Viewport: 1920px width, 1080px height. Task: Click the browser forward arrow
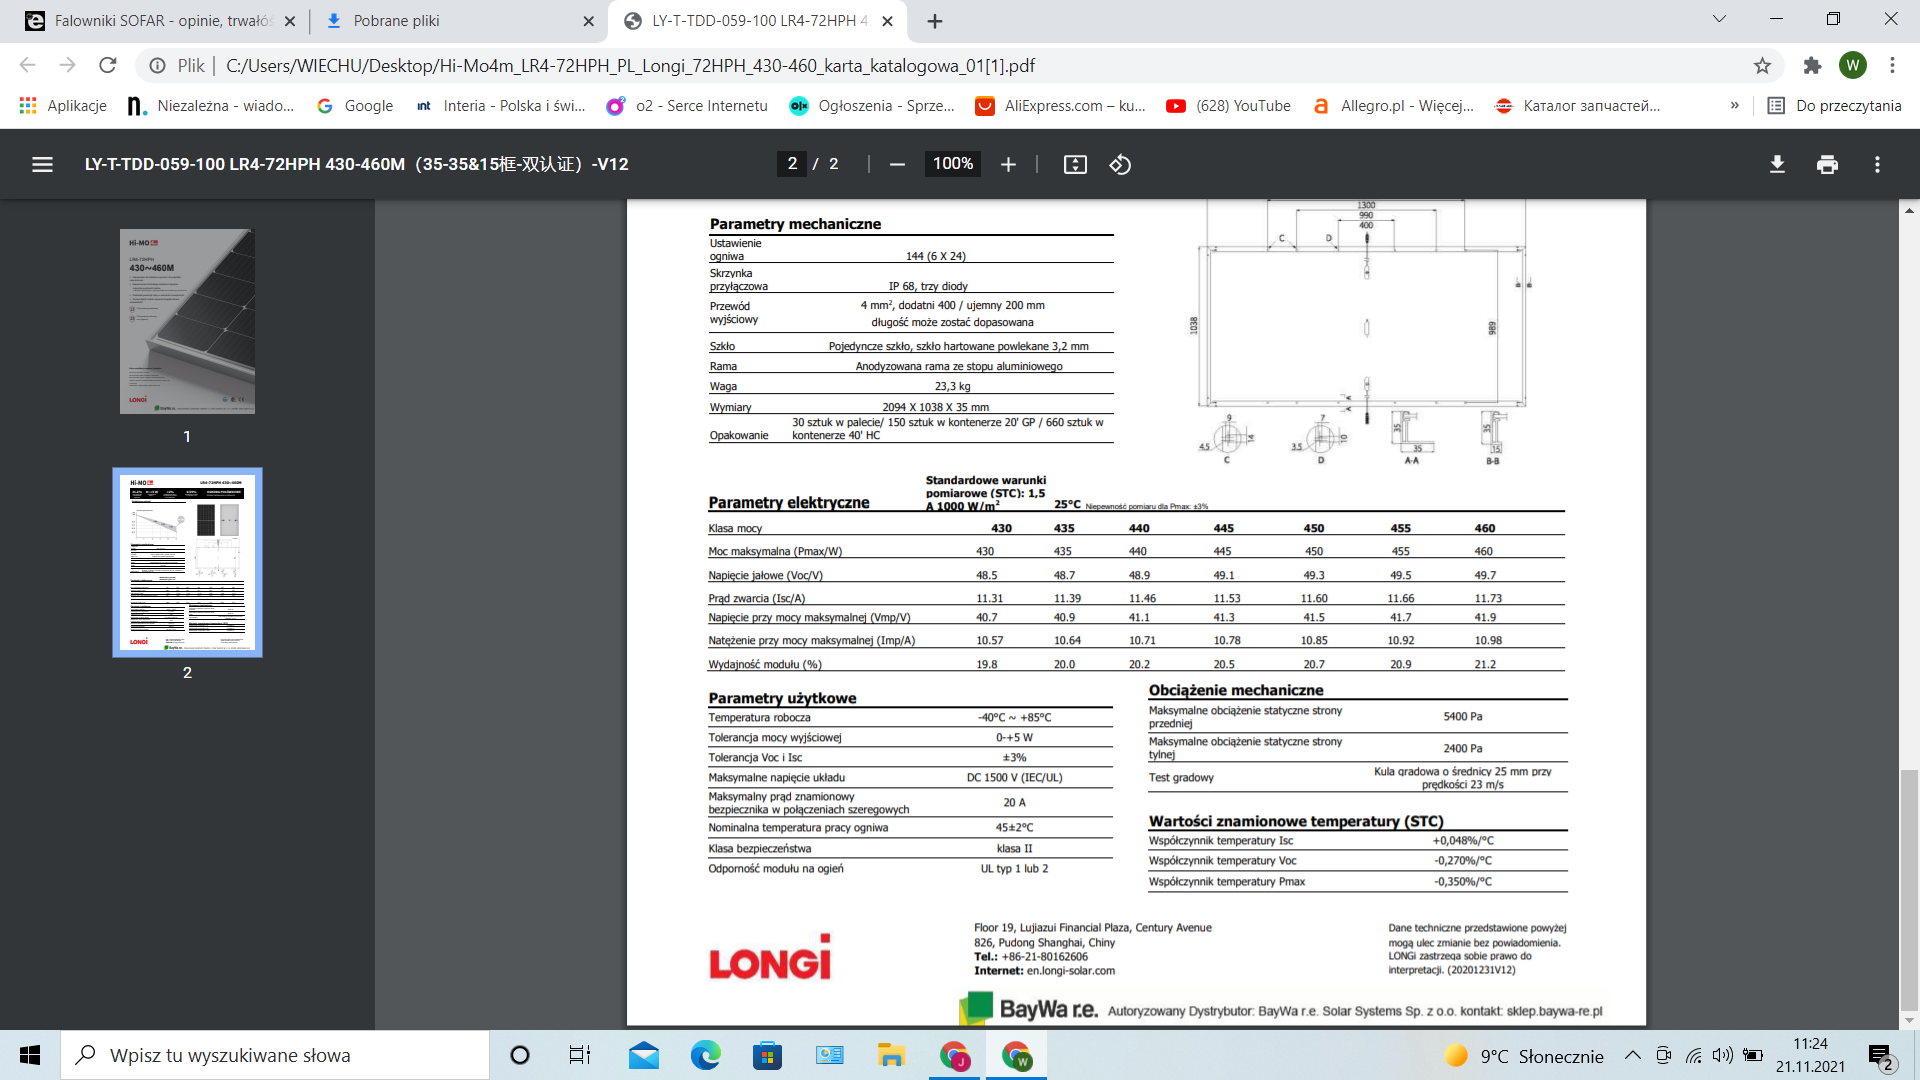click(67, 65)
